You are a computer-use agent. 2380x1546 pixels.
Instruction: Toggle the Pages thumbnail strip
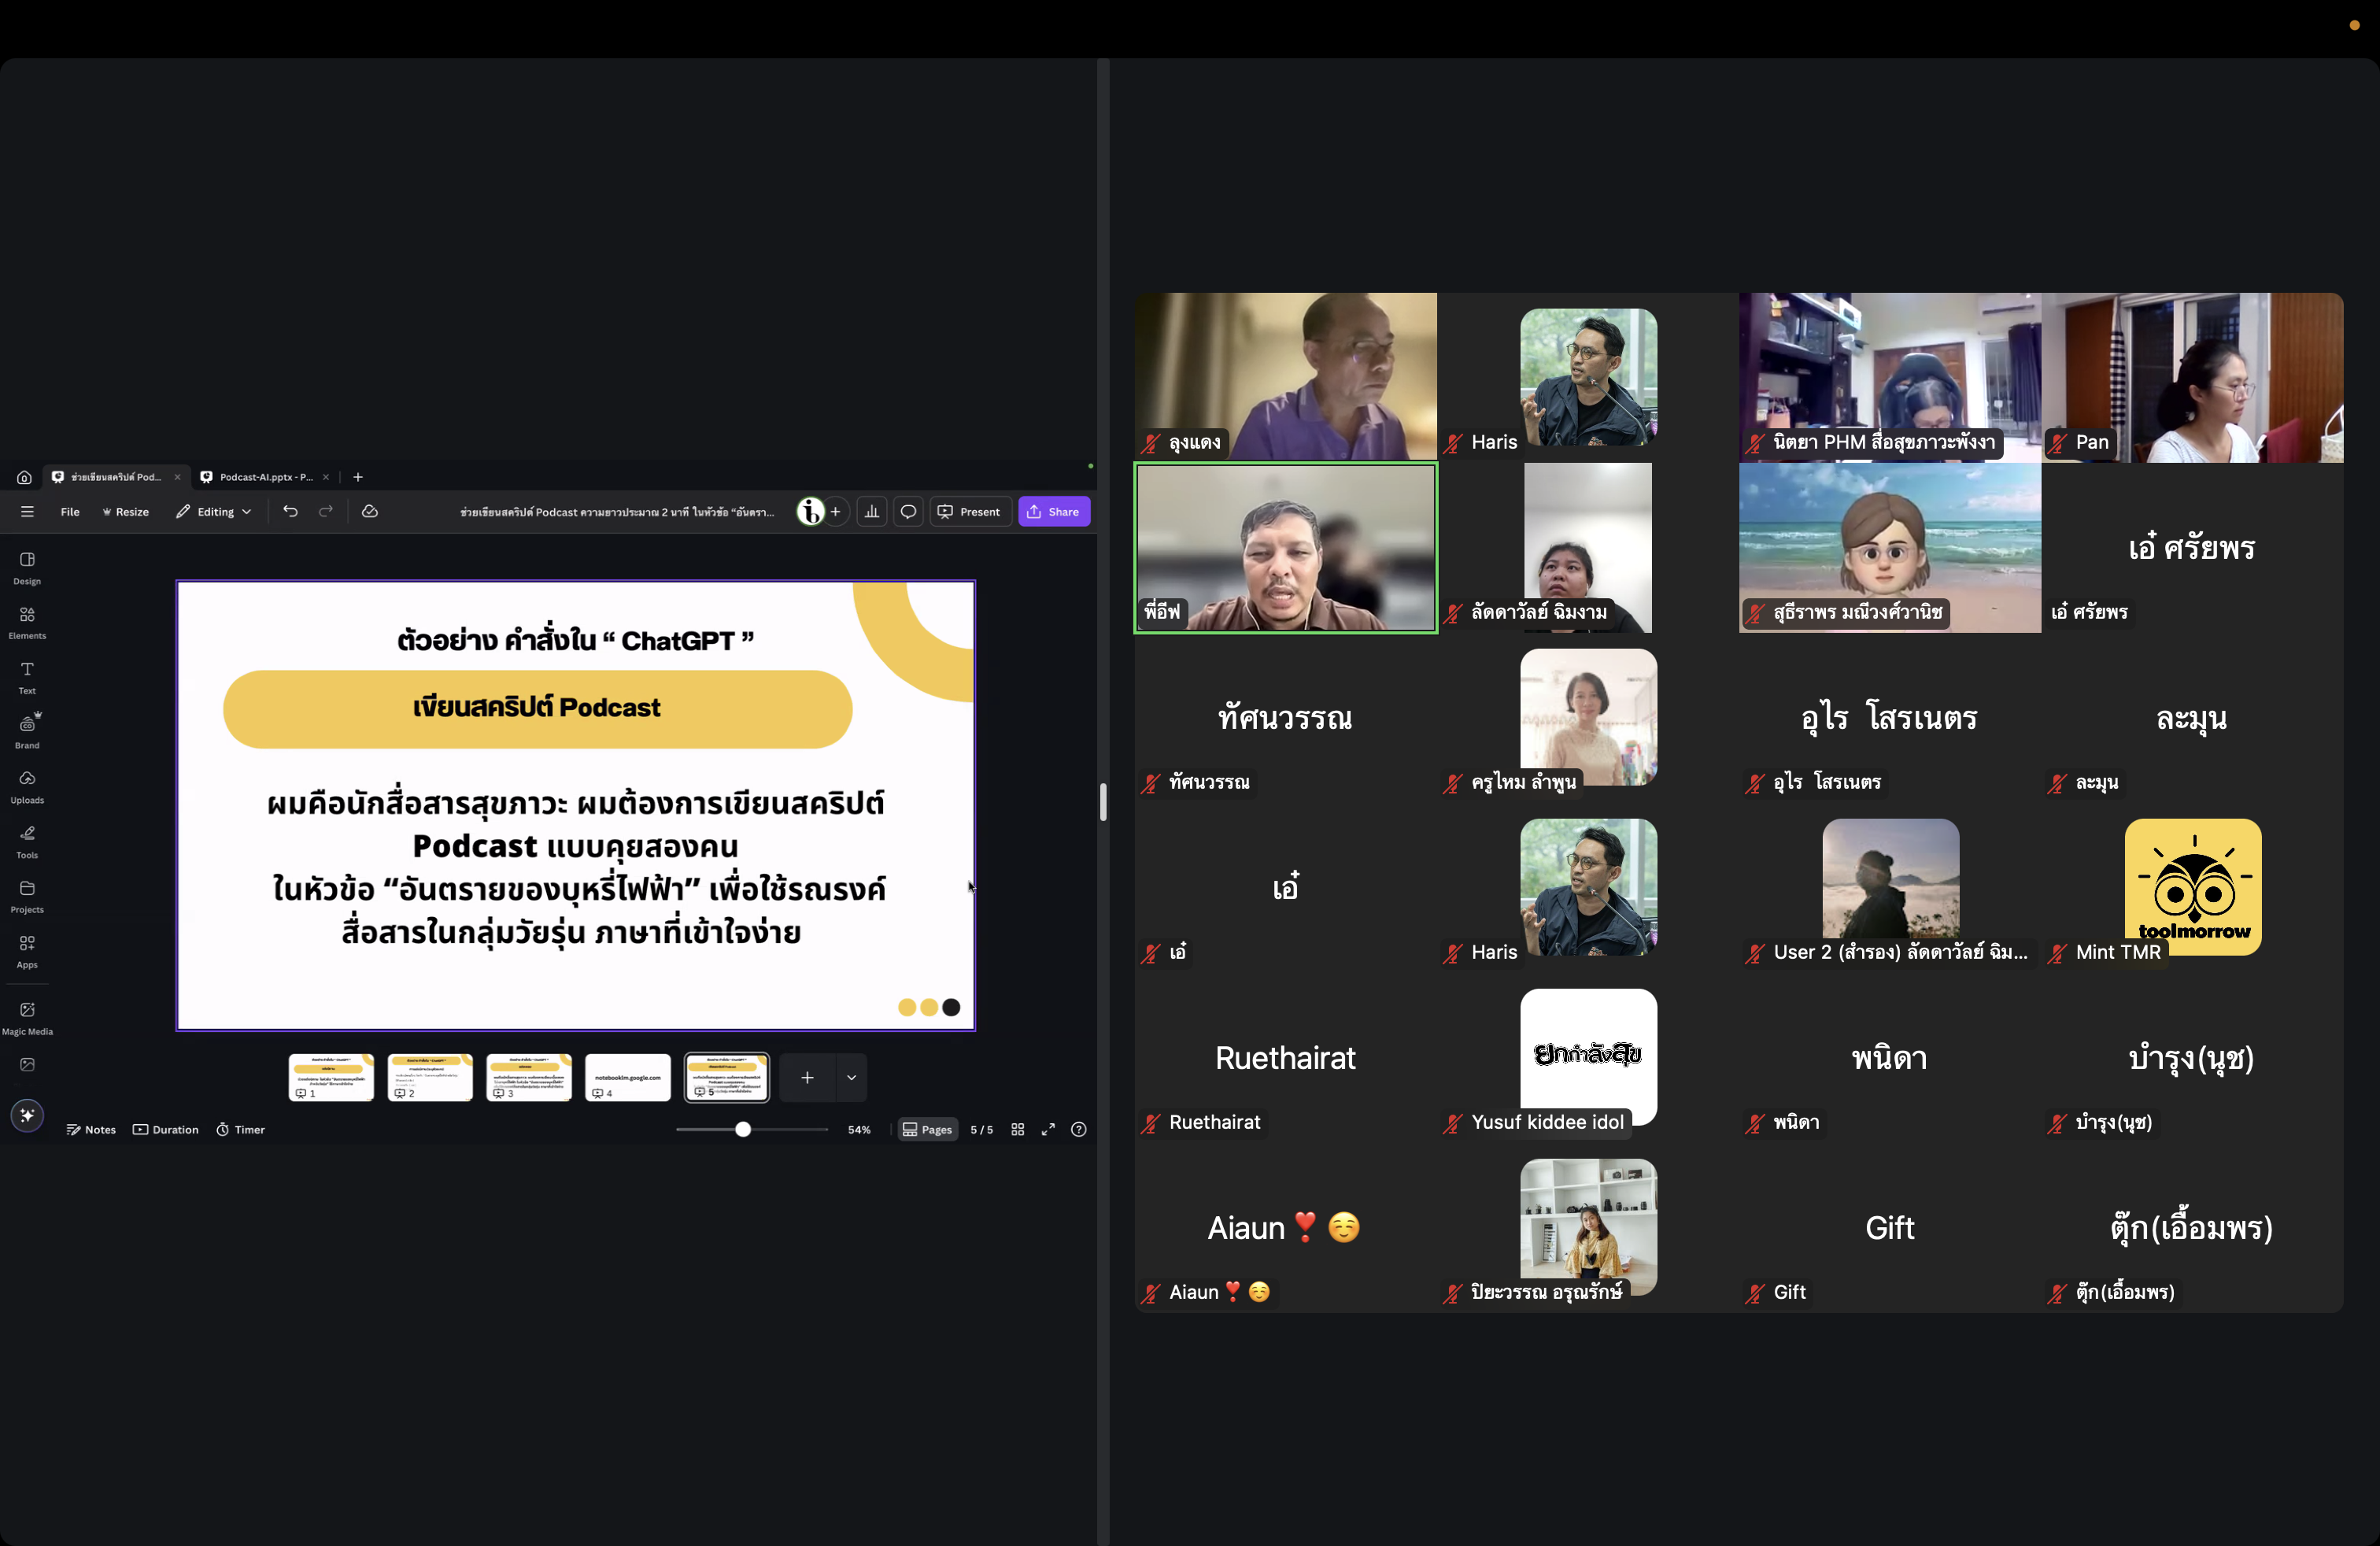click(927, 1129)
